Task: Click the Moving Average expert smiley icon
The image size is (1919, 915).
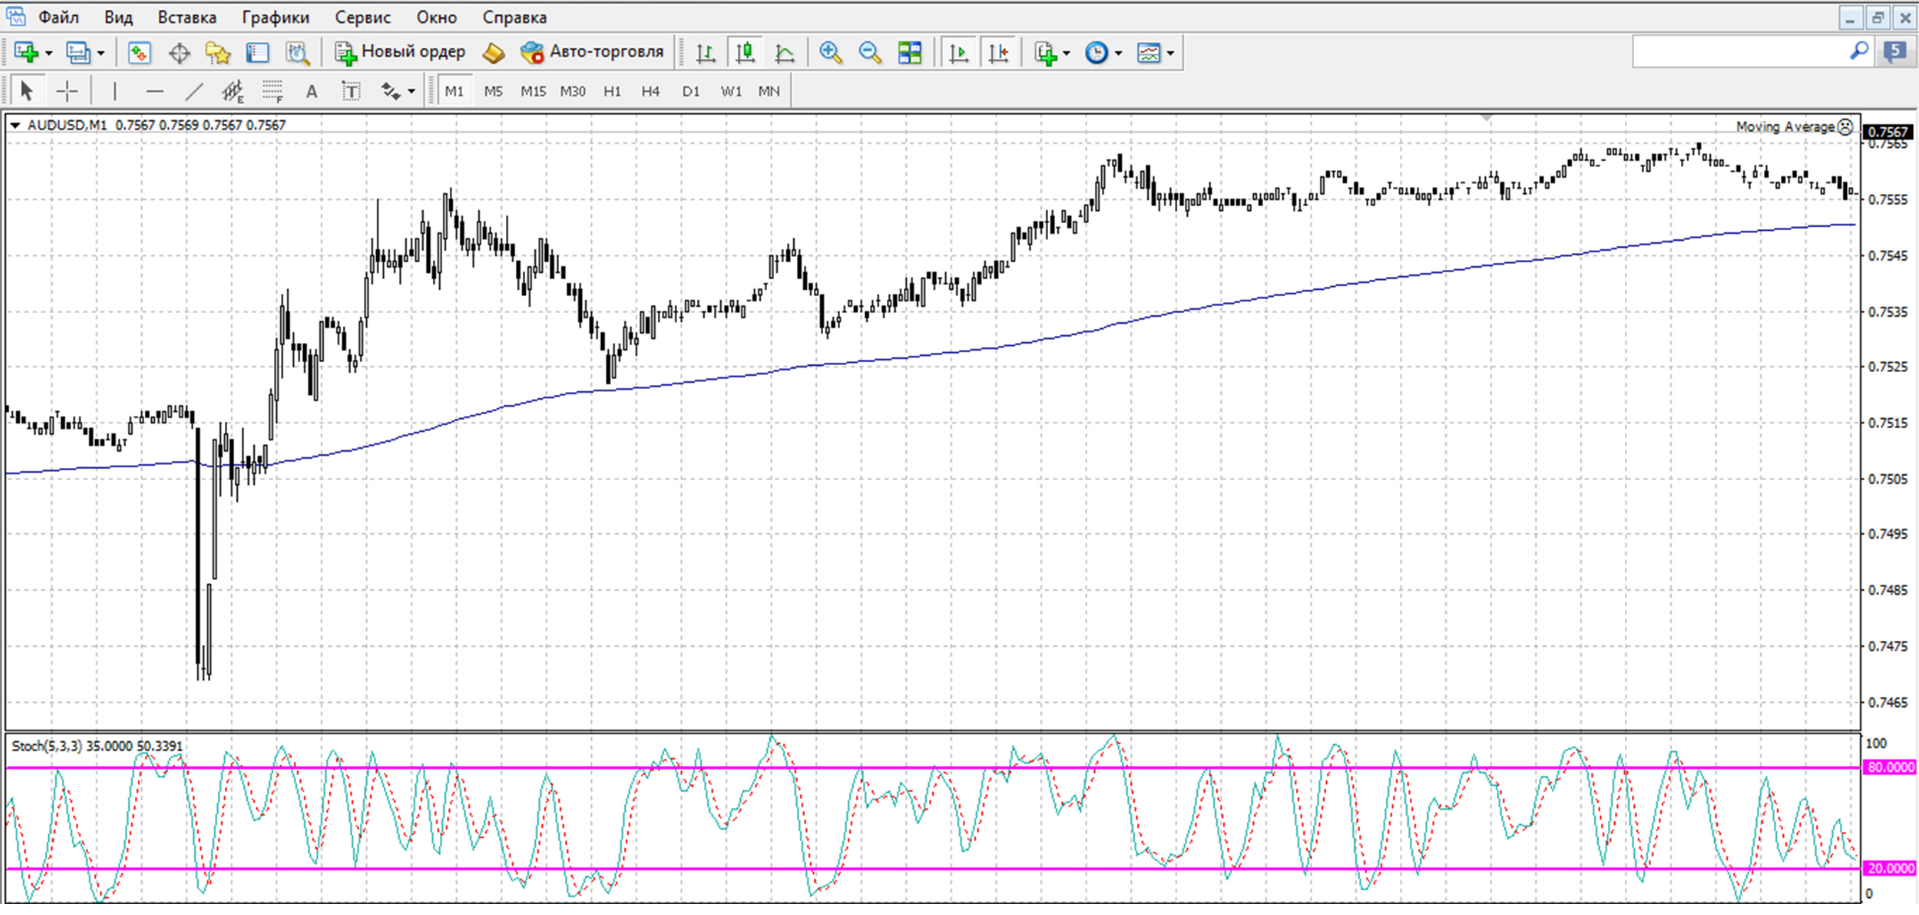Action: tap(1845, 127)
